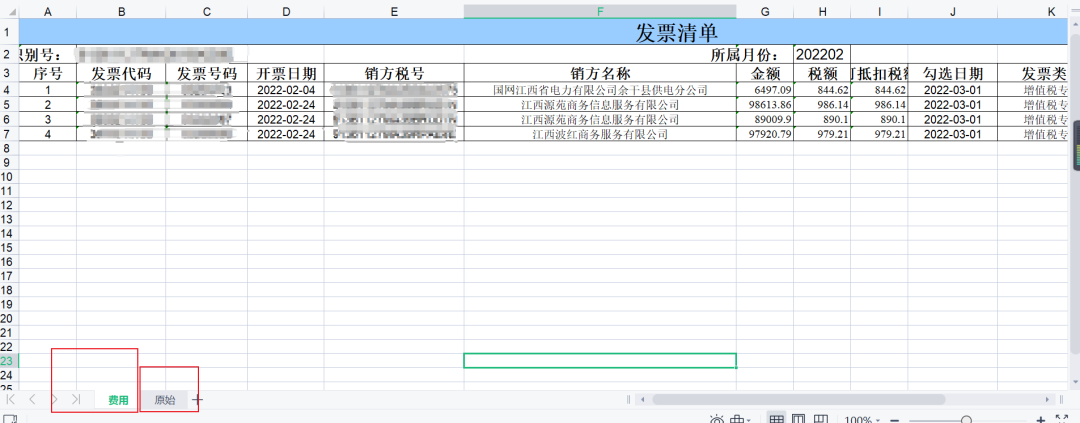Select column G header
Viewport: 1080px width, 423px height.
pos(765,12)
